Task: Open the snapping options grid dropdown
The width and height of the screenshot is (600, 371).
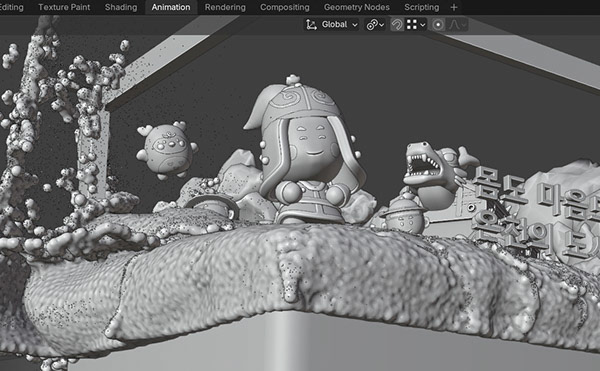Action: [x=416, y=24]
